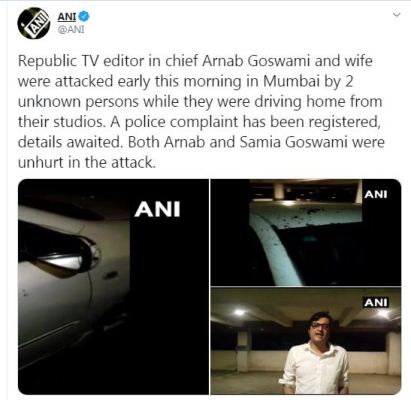This screenshot has height=400, width=411.
Task: Open the splattered car roof photo
Action: coord(306,232)
